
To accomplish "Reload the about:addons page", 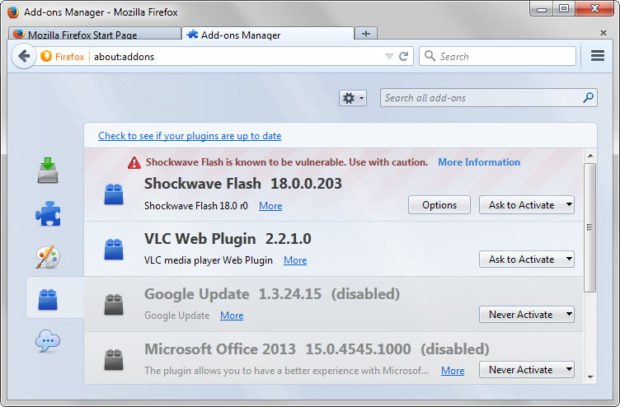I will [404, 57].
